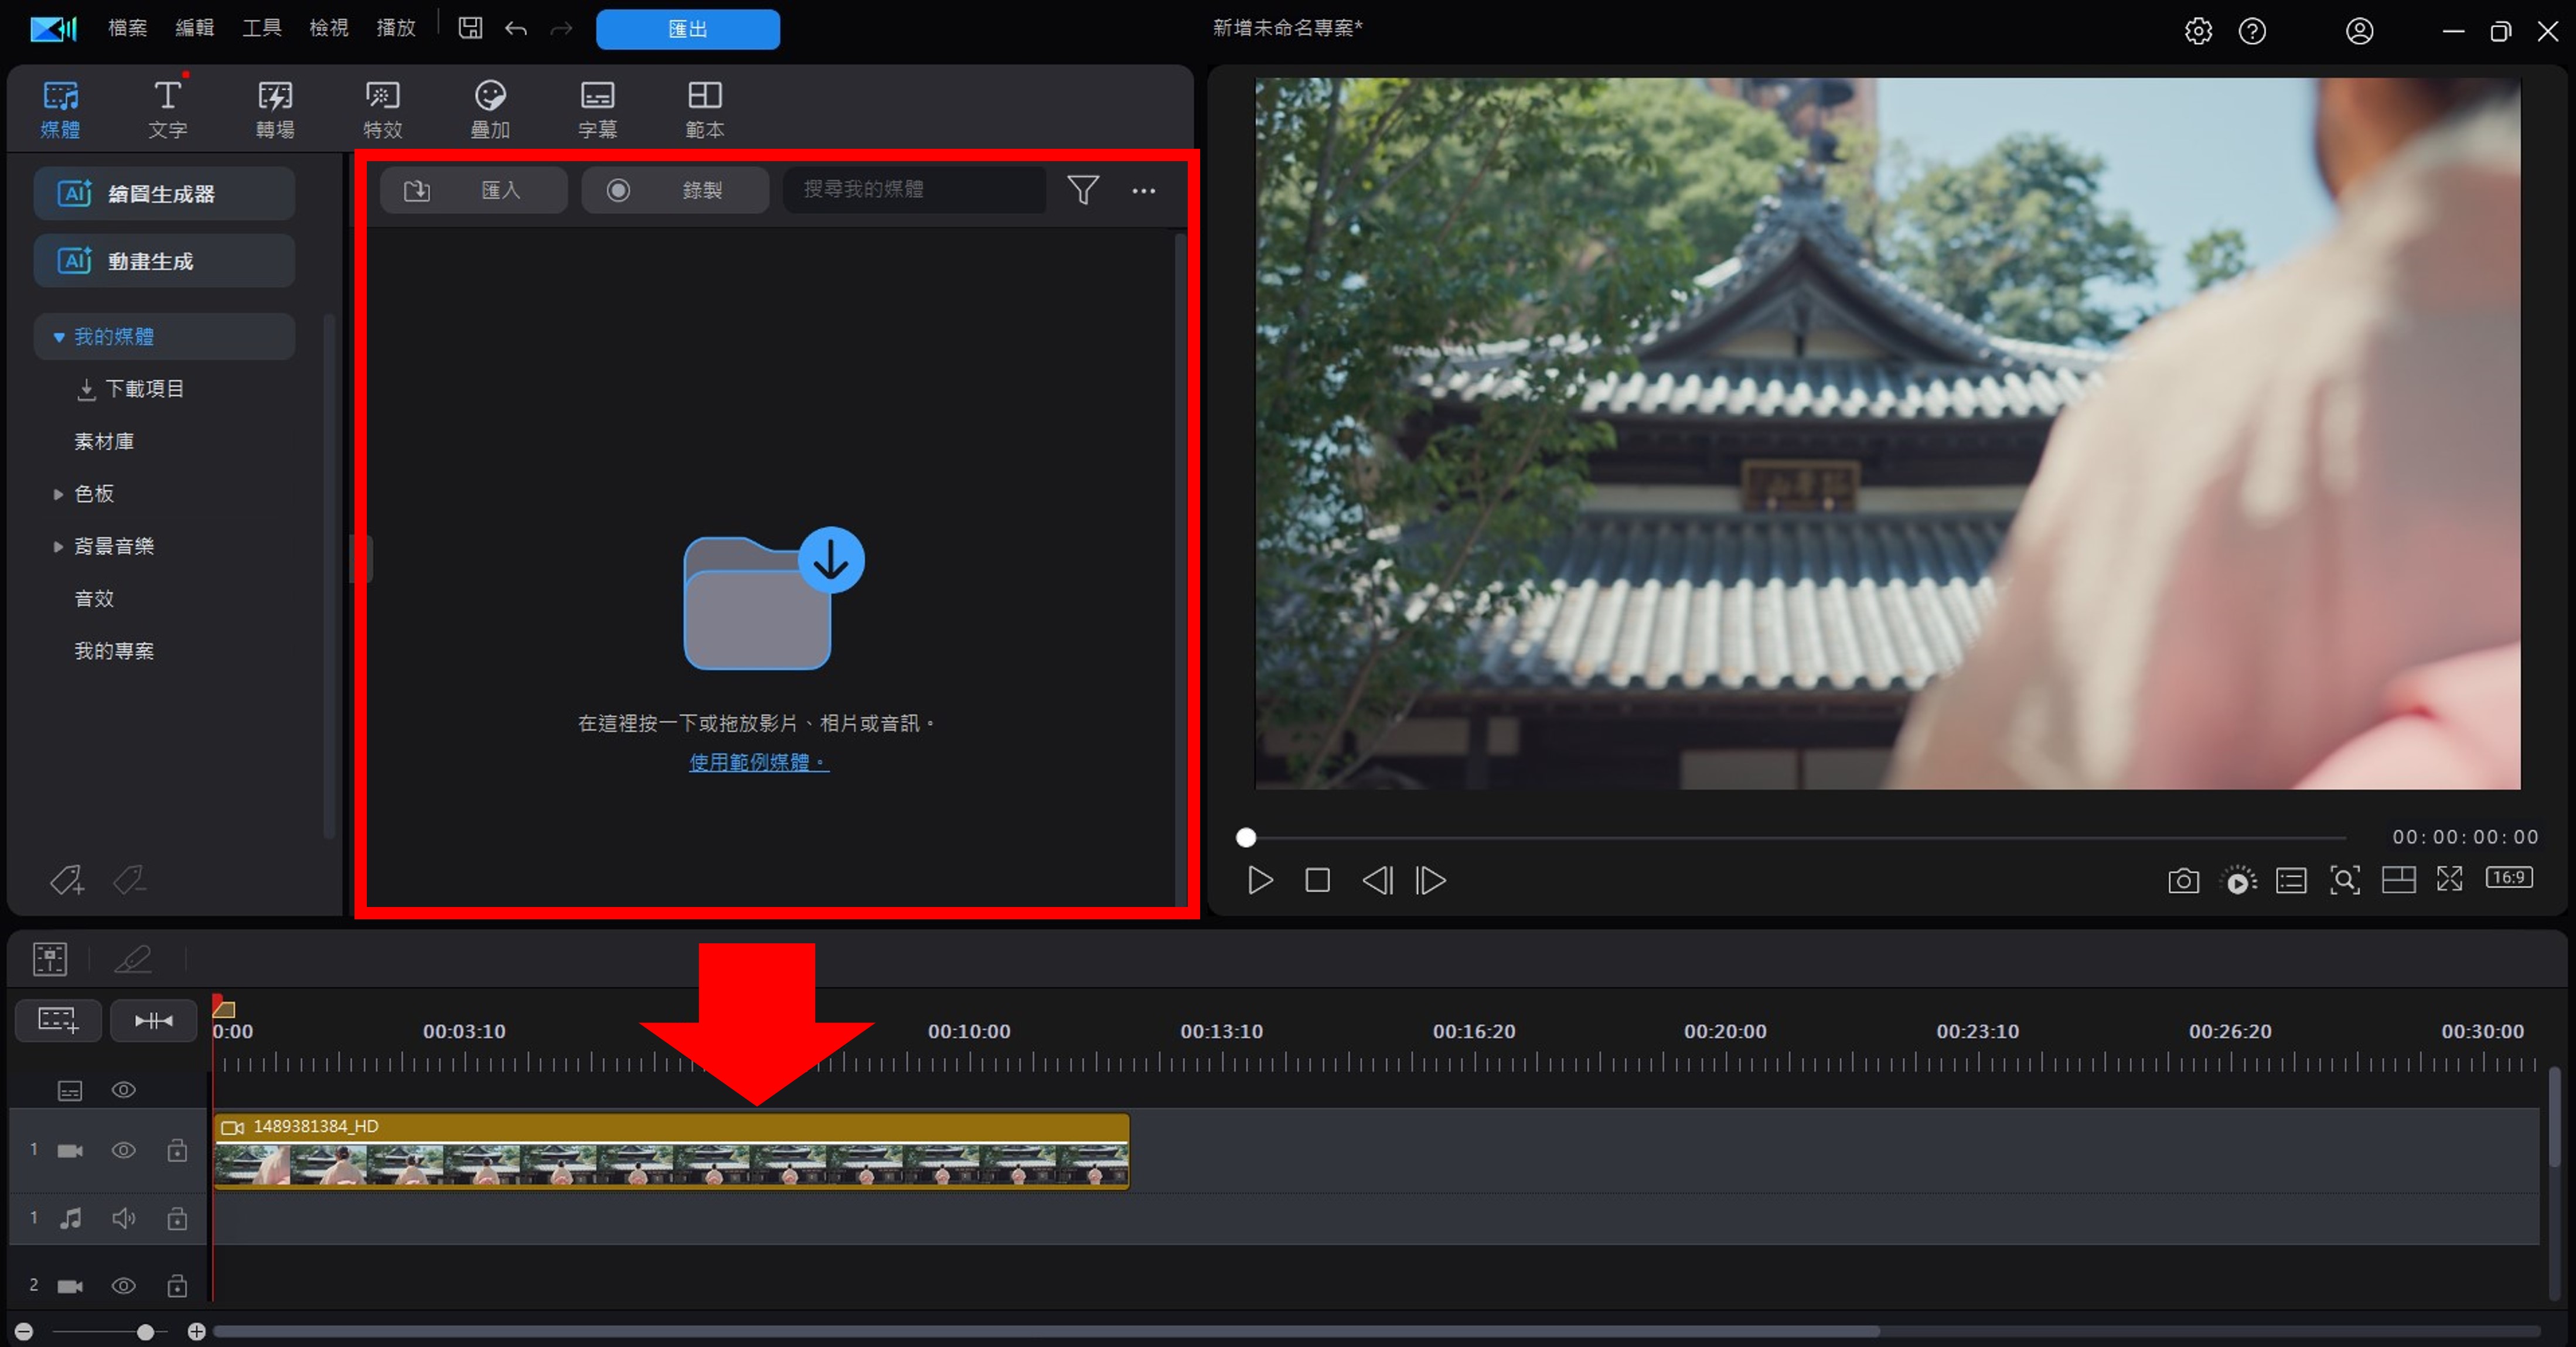Open the 檔案 menu
This screenshot has width=2576, height=1347.
(x=127, y=28)
